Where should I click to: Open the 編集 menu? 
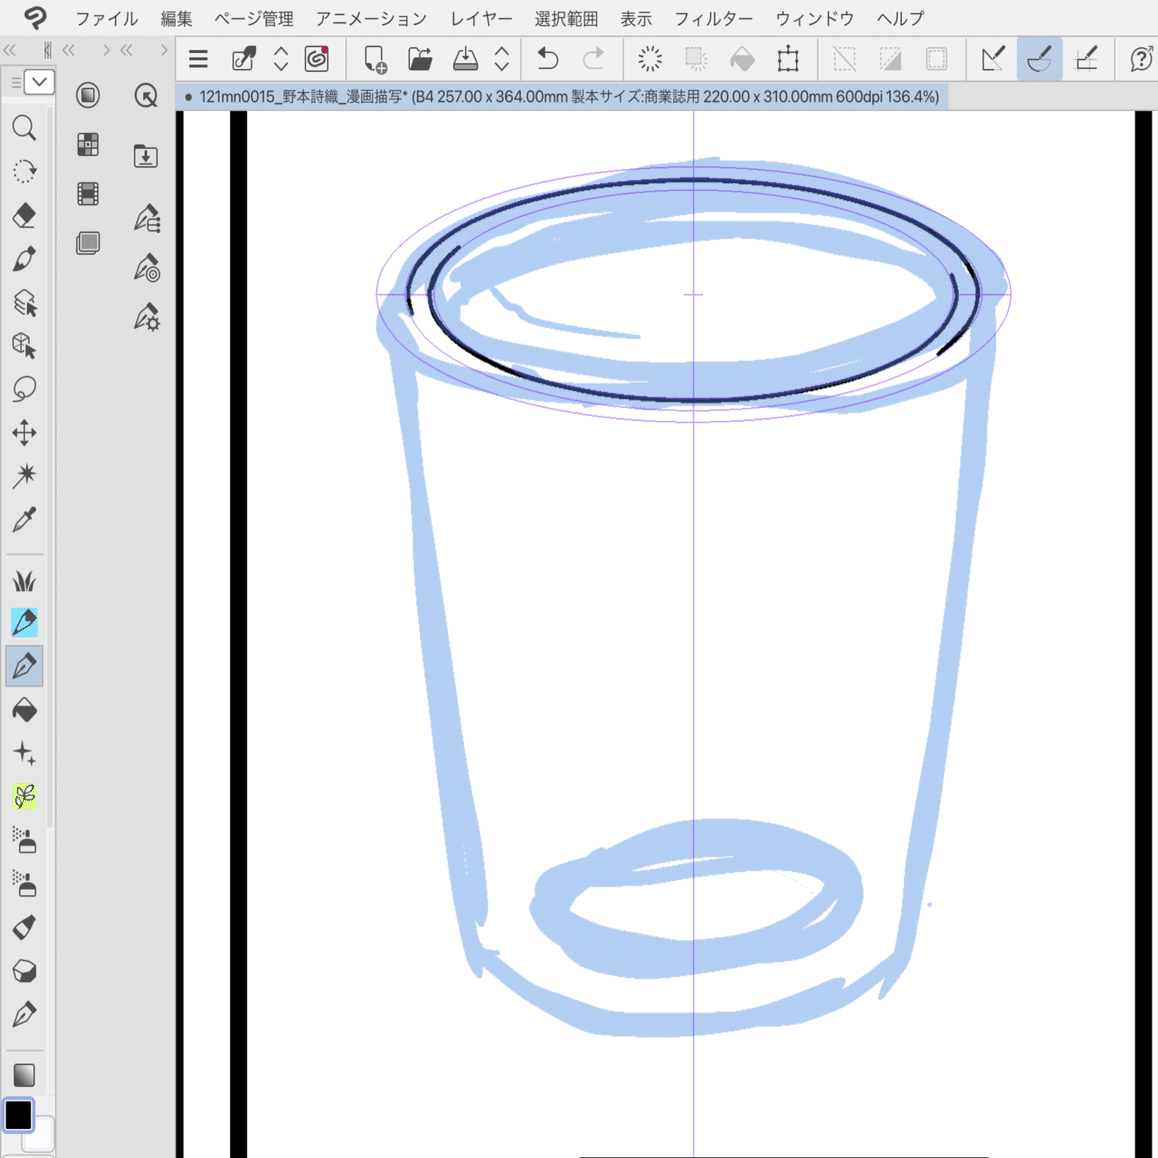[x=177, y=18]
